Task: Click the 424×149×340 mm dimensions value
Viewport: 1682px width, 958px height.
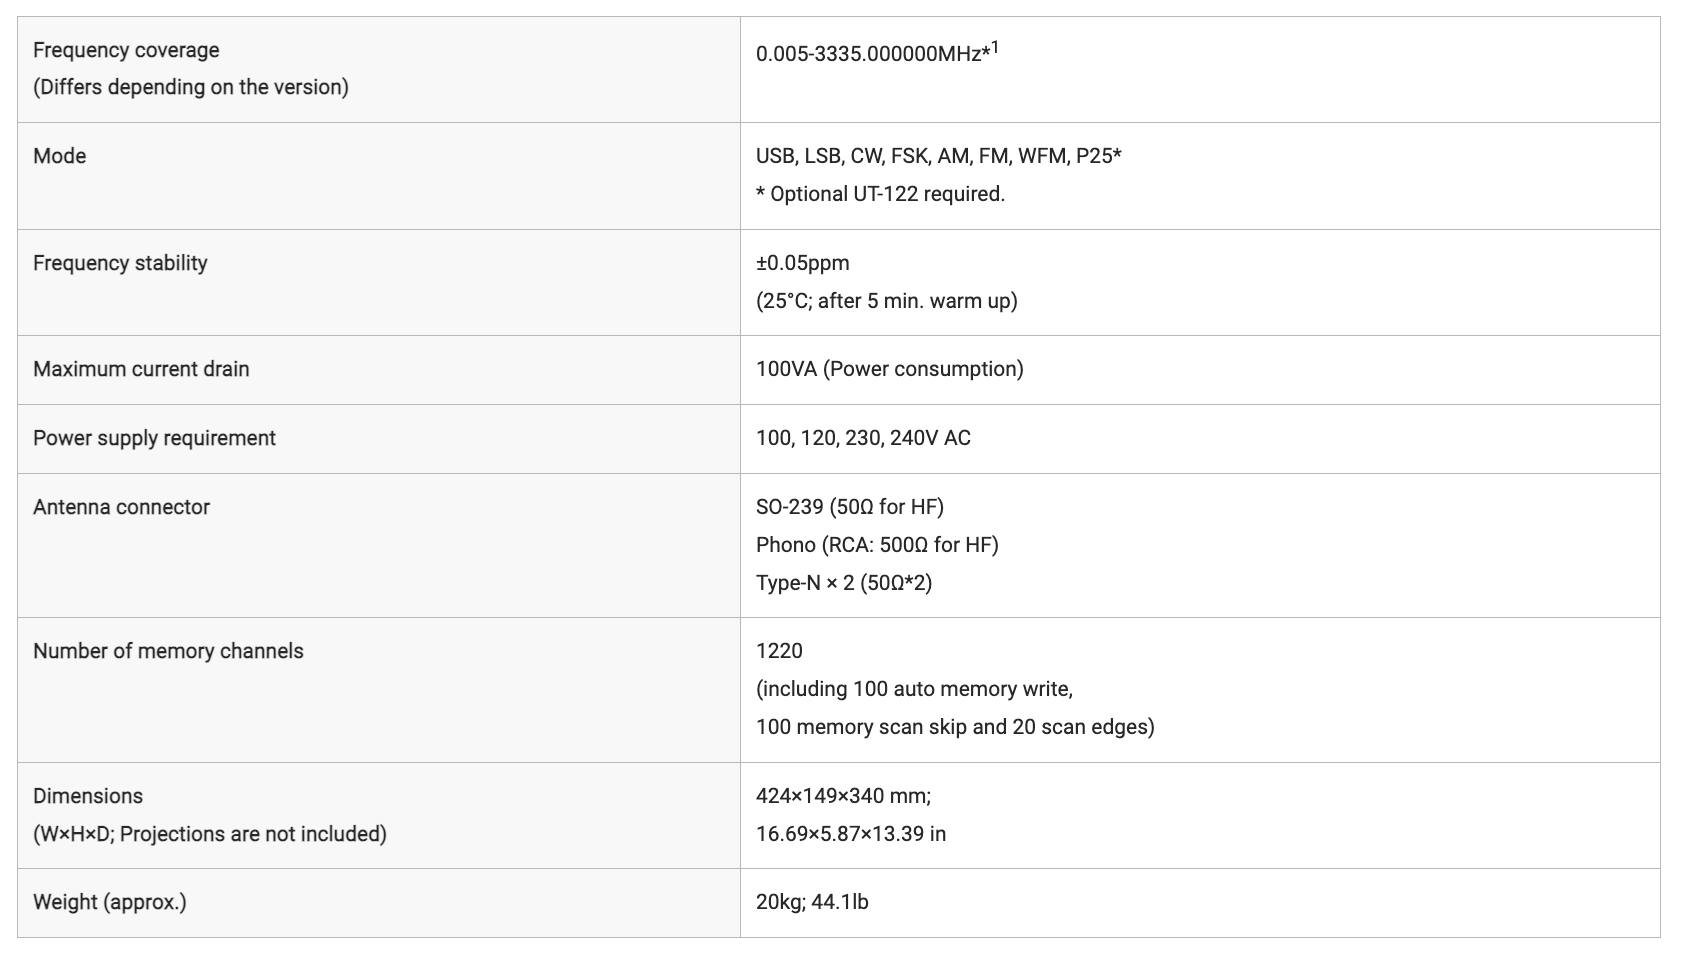Action: (843, 796)
